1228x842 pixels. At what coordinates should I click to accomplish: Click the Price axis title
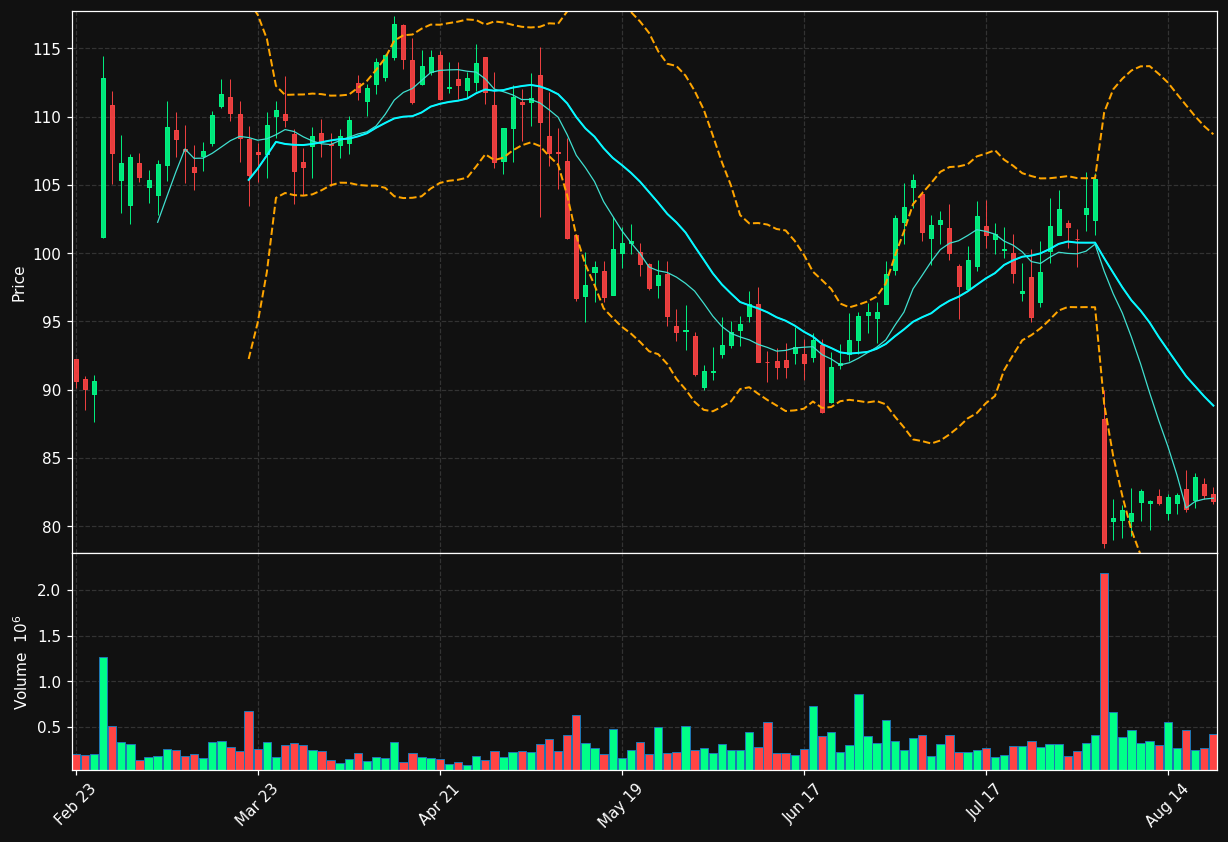(19, 283)
